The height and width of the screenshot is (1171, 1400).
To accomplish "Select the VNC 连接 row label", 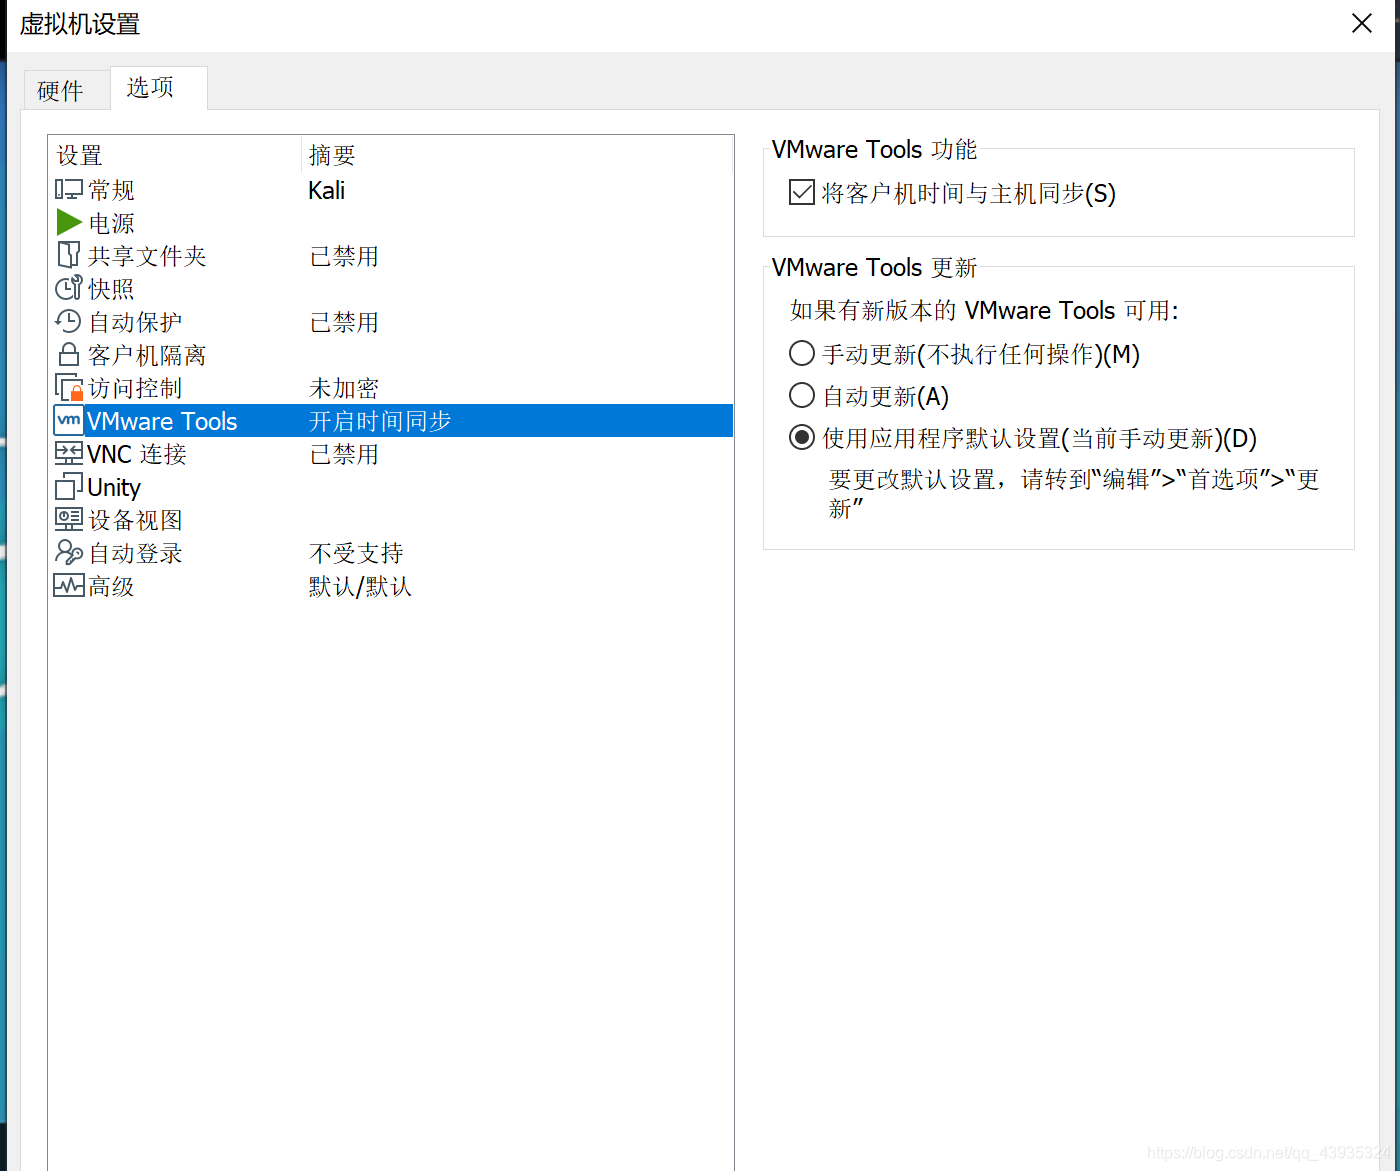I will click(137, 454).
